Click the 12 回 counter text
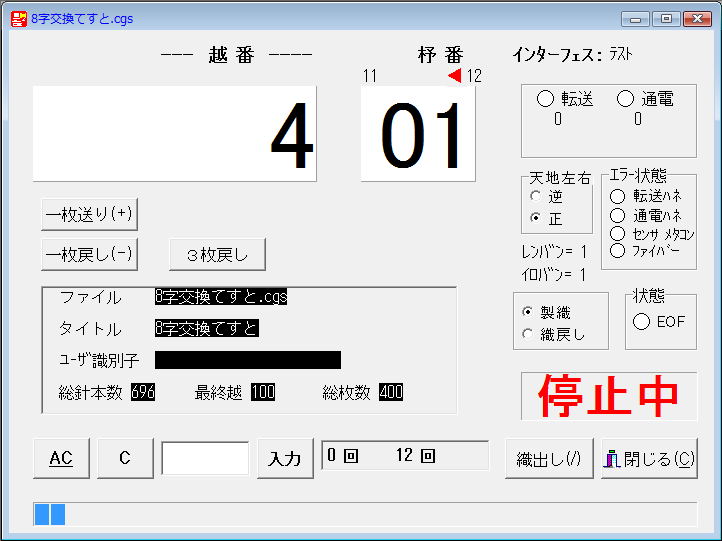The width and height of the screenshot is (722, 541). click(x=415, y=455)
